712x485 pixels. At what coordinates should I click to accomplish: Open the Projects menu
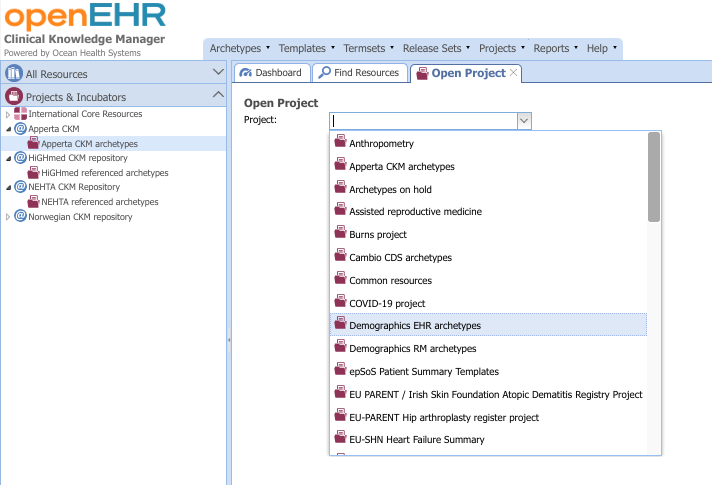coord(502,48)
